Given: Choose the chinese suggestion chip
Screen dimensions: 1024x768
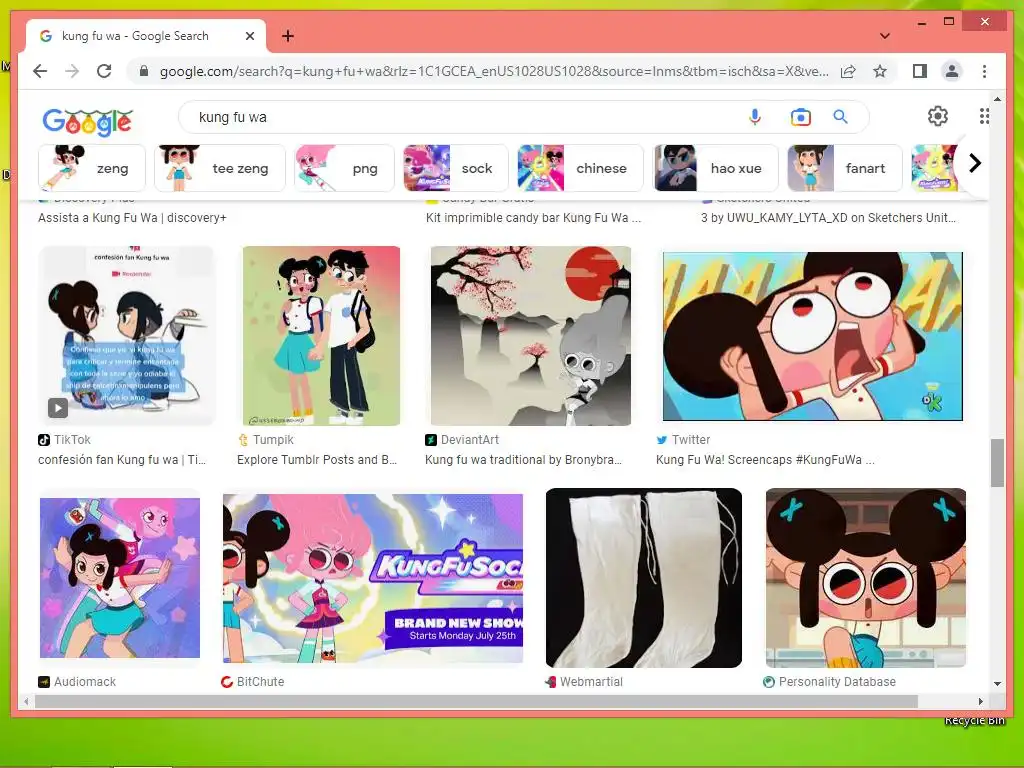Looking at the screenshot, I should tap(580, 168).
